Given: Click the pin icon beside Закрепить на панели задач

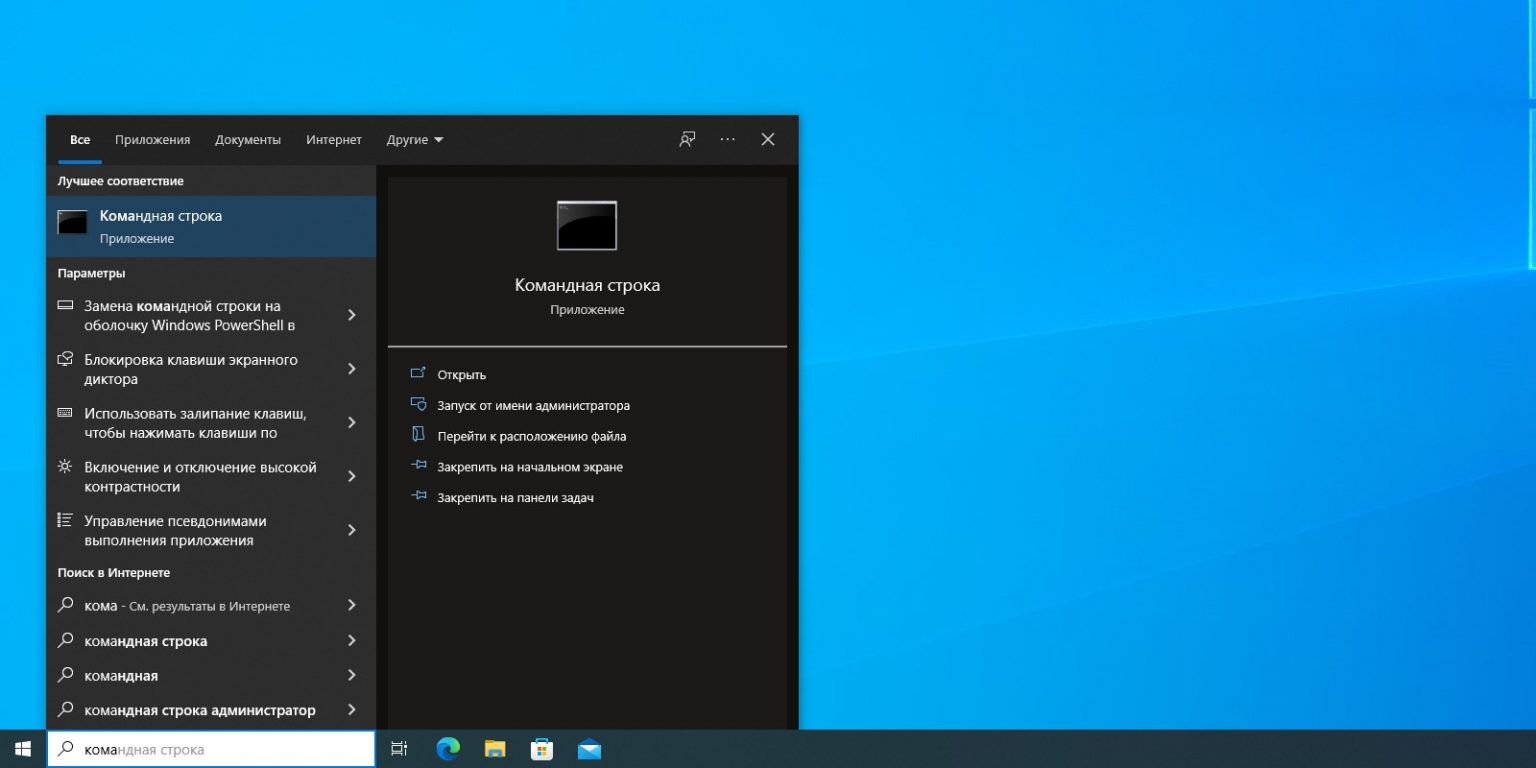Looking at the screenshot, I should click(418, 497).
